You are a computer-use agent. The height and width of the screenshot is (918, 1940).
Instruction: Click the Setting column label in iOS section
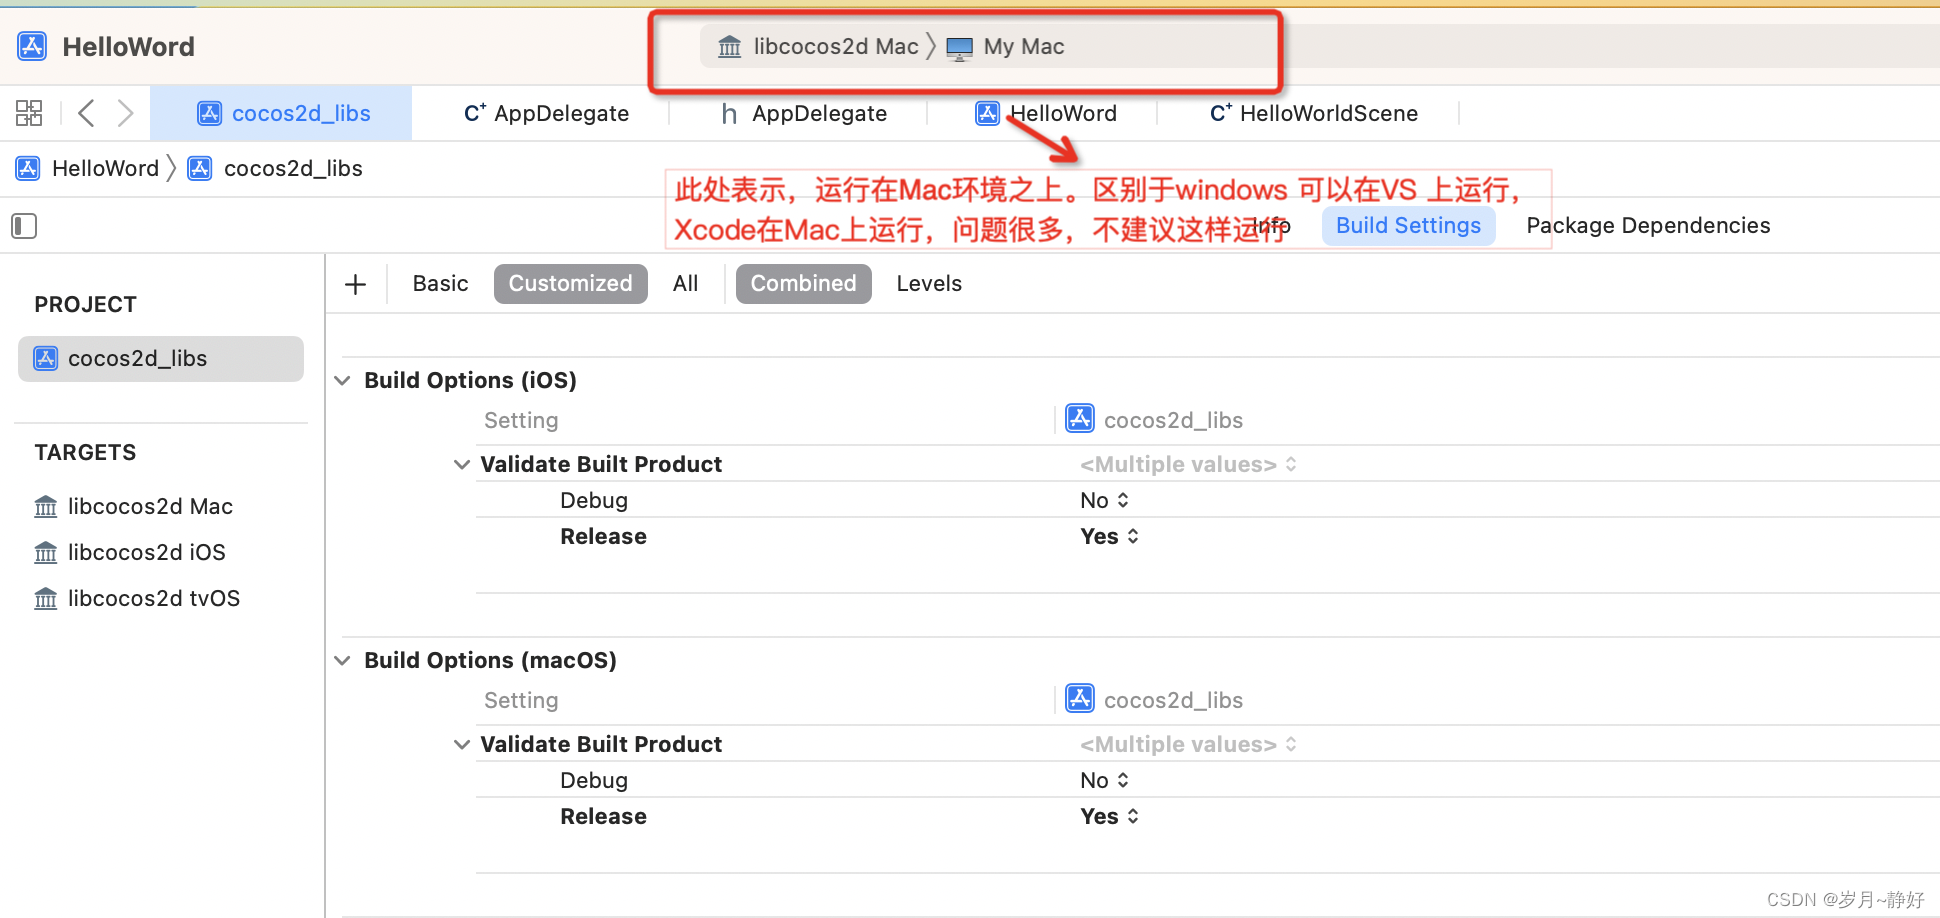pyautogui.click(x=521, y=420)
